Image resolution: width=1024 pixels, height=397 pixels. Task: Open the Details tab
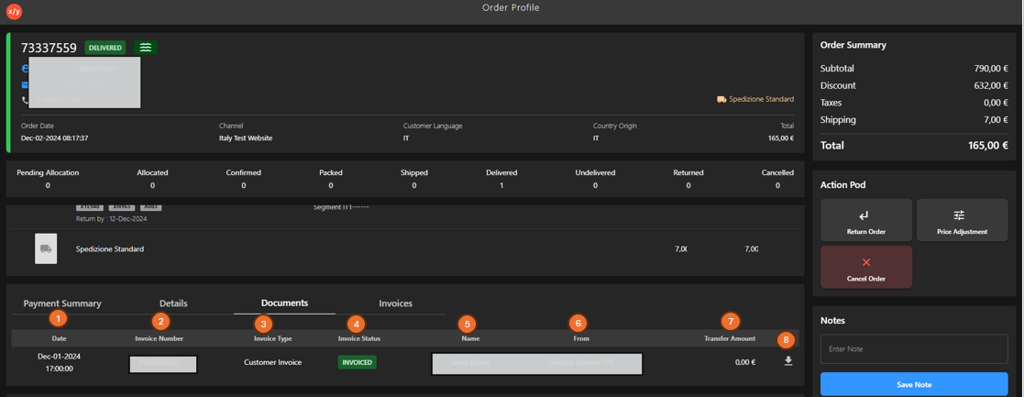click(173, 304)
